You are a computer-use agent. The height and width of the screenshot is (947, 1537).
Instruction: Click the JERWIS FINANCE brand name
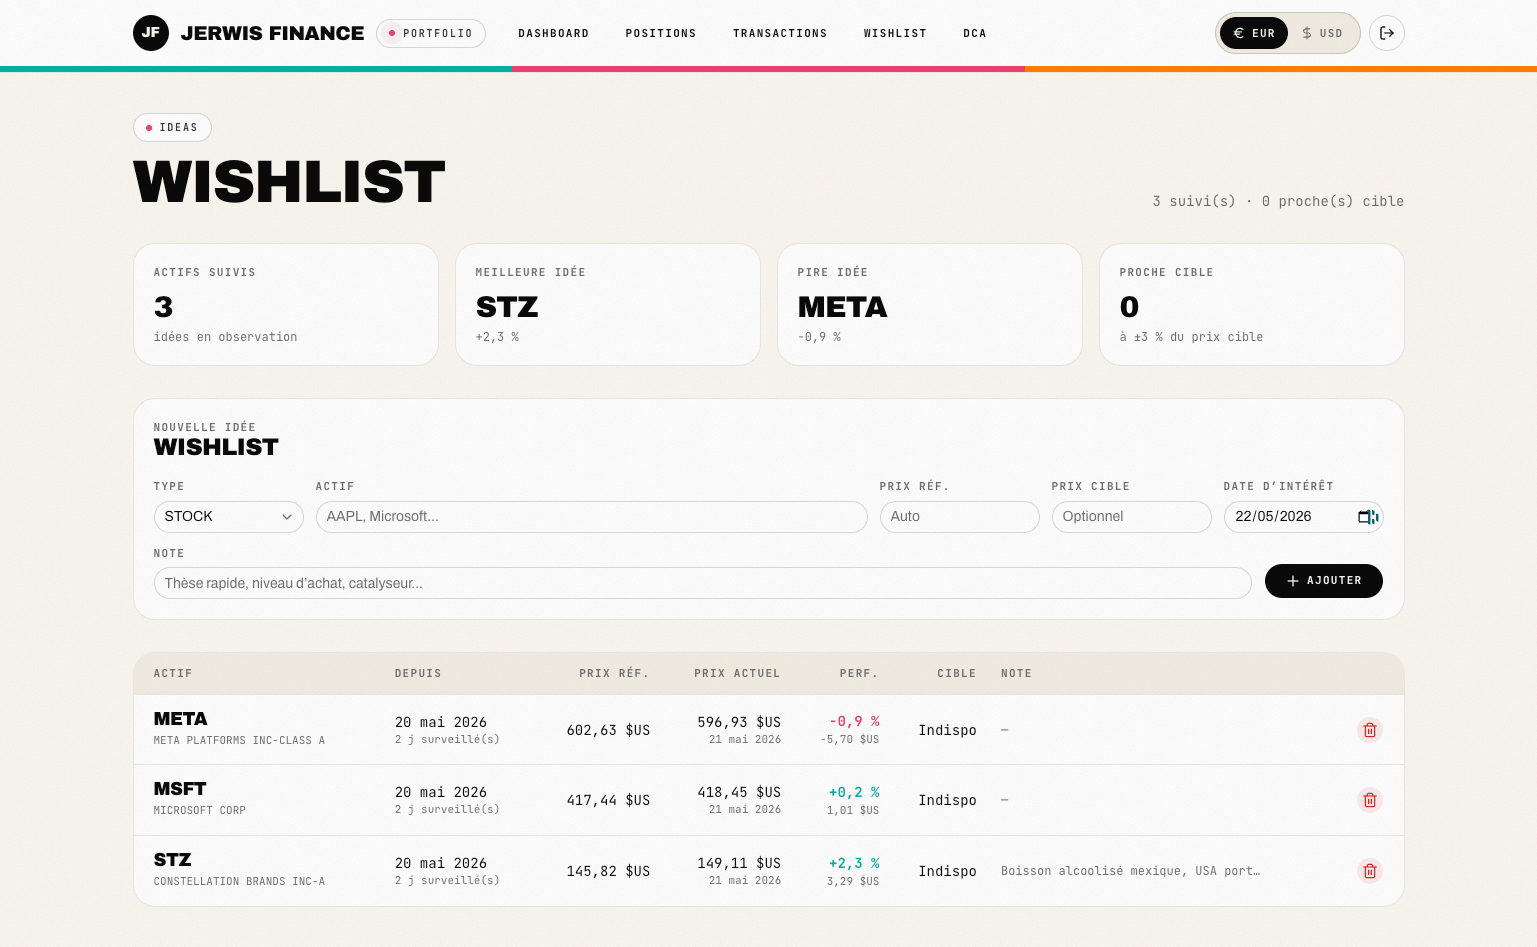(x=272, y=33)
